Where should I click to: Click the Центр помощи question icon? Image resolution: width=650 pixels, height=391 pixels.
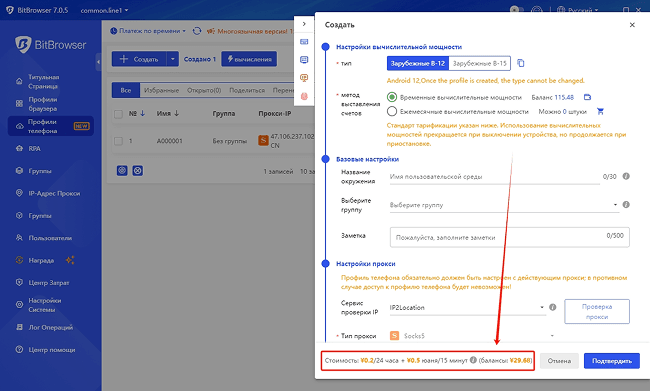[x=19, y=350]
